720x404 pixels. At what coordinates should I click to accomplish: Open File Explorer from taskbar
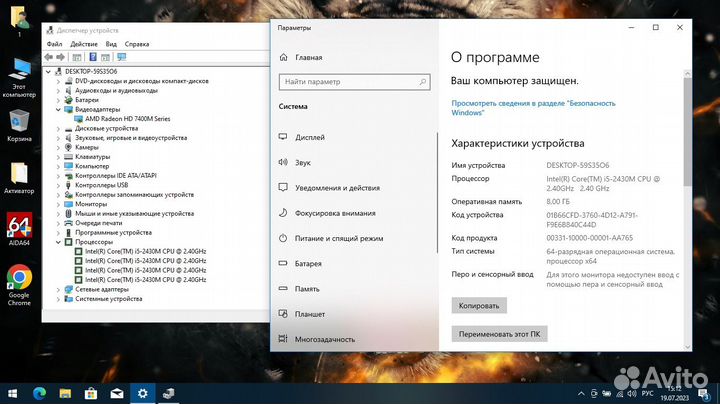tap(65, 393)
